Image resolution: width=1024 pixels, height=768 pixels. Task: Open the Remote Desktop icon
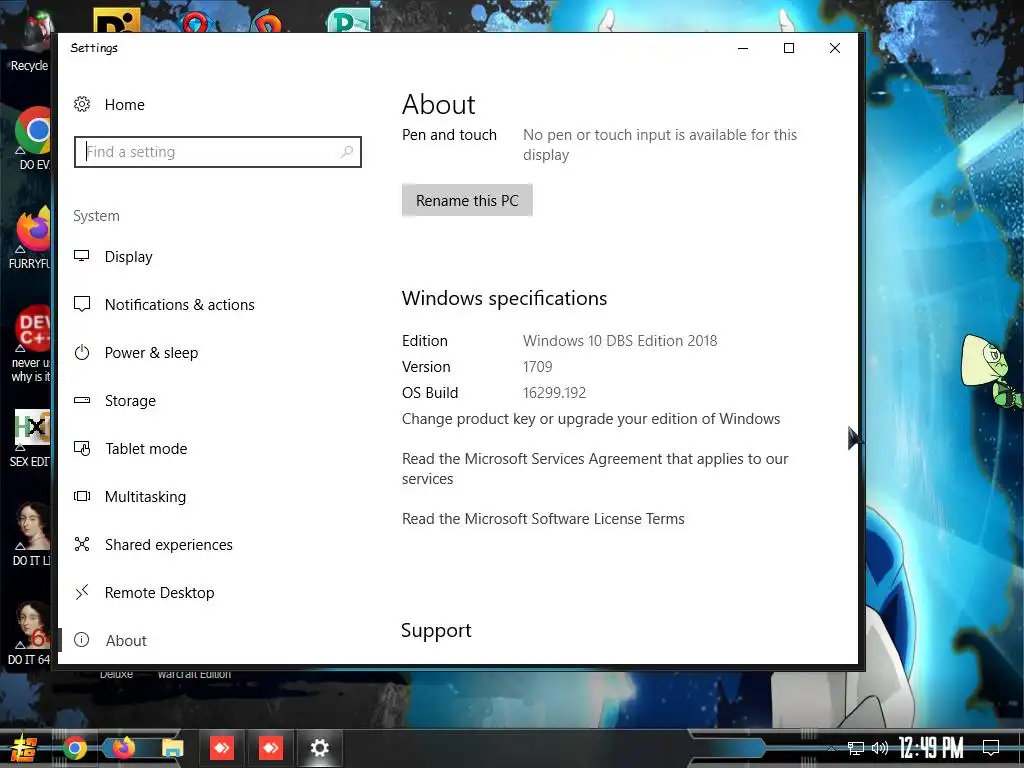click(x=82, y=592)
